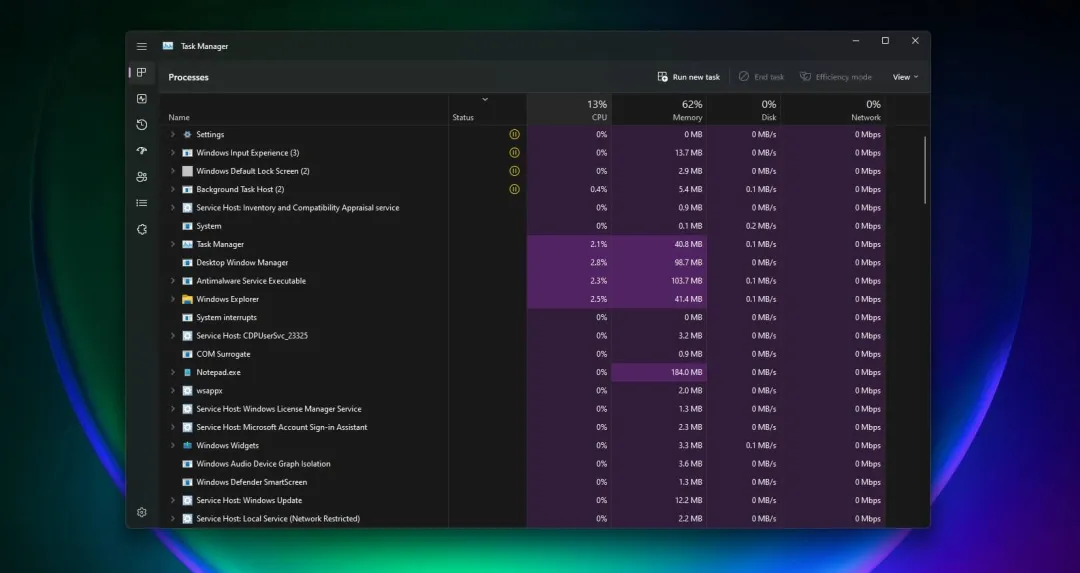Click Task Manager memory value 40.8 MB

[x=688, y=244]
